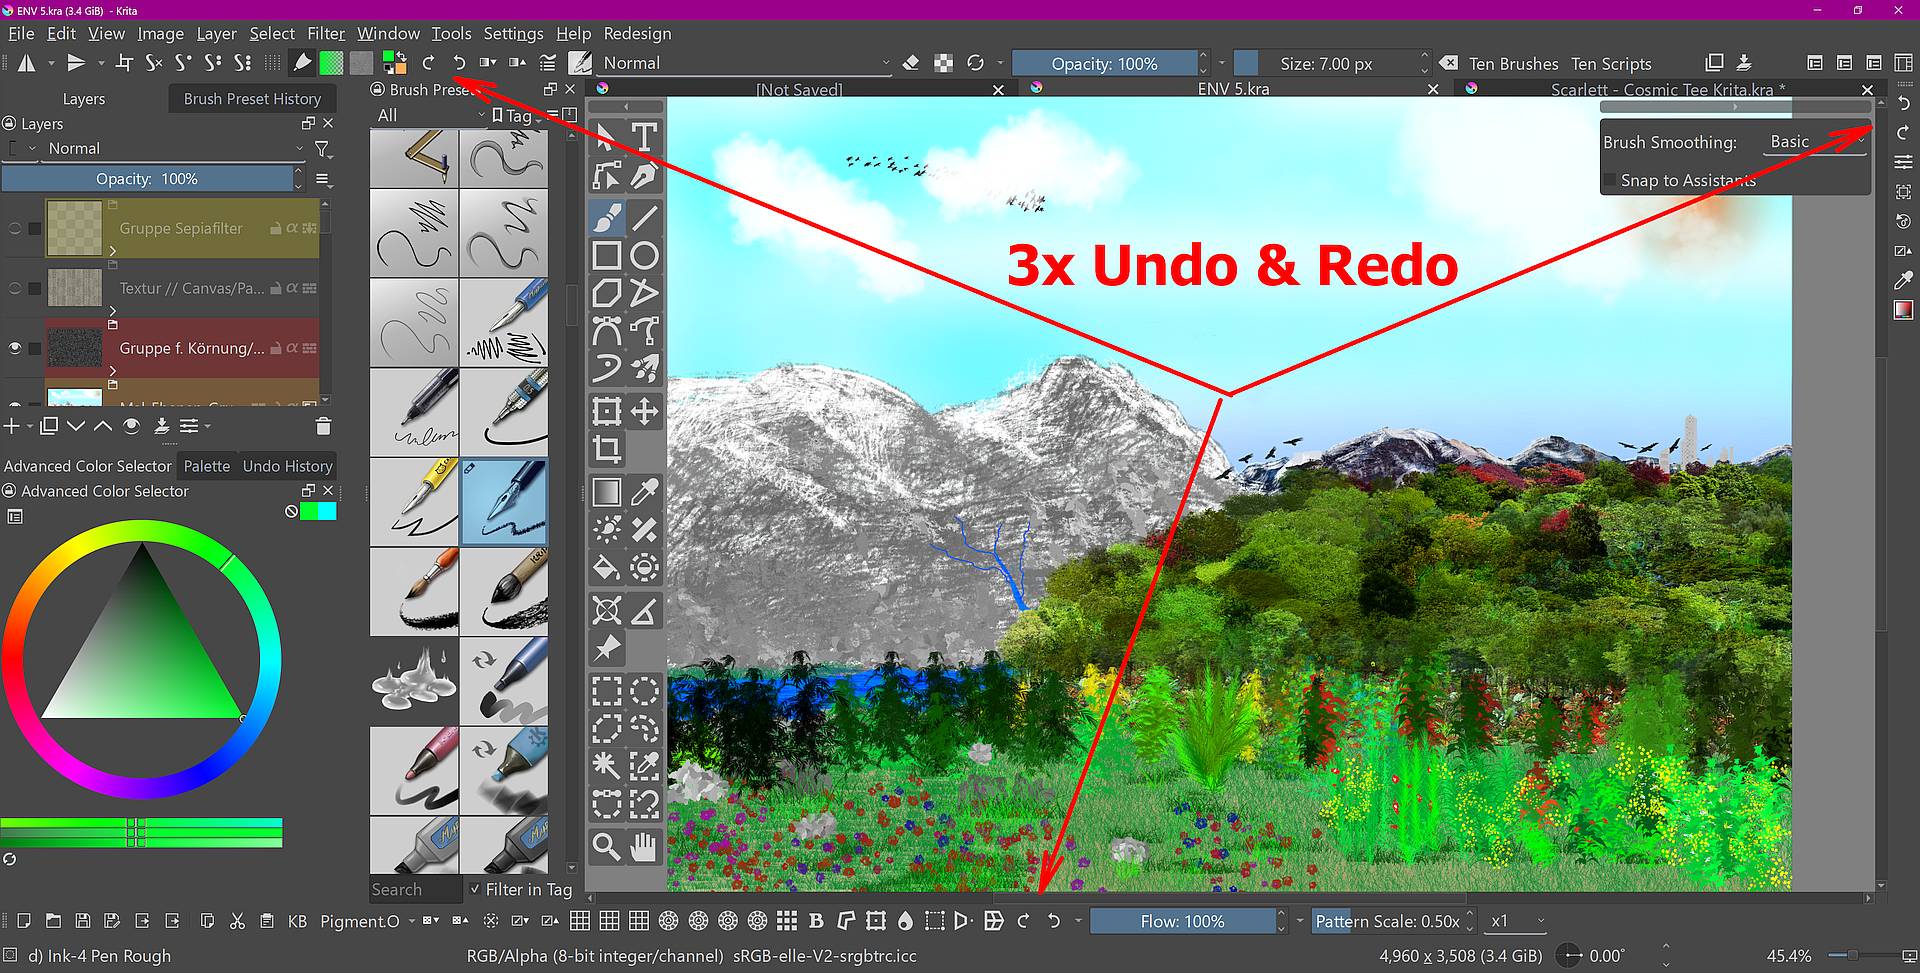Activate the Pan hand tool
Screen dimensions: 1920x973
coord(645,847)
